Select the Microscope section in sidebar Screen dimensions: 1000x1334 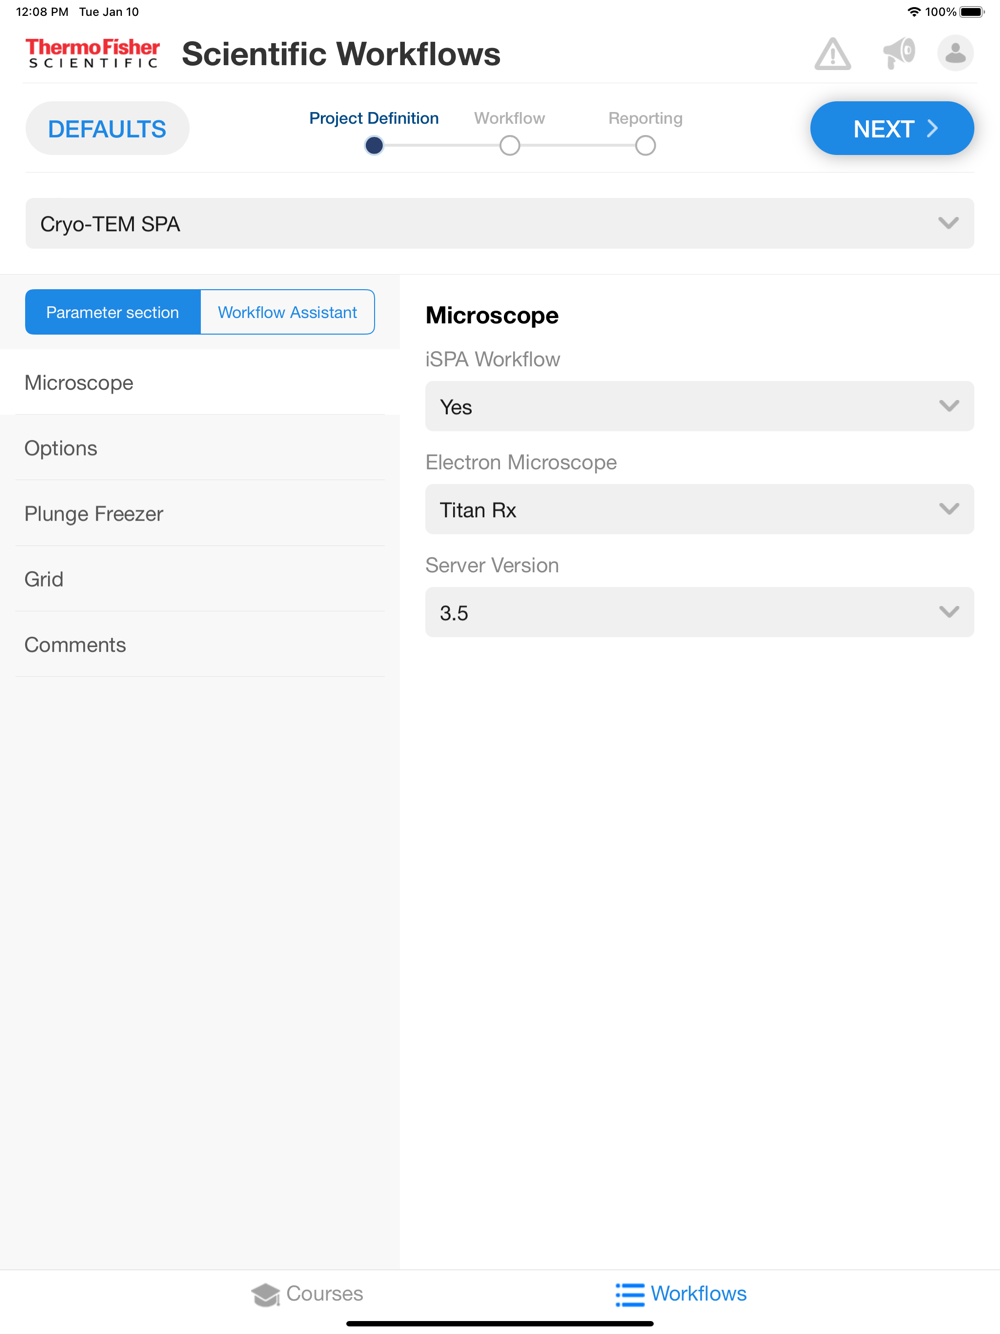[200, 382]
